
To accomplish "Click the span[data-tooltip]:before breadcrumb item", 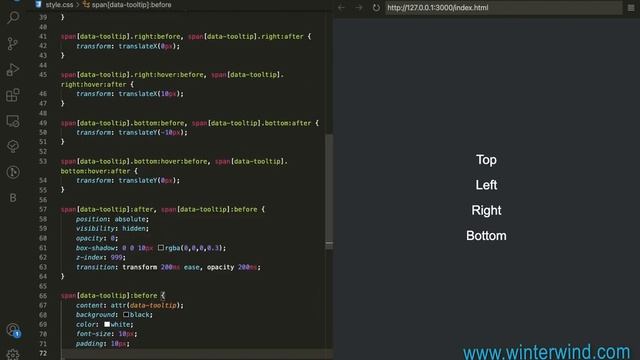I will (131, 5).
